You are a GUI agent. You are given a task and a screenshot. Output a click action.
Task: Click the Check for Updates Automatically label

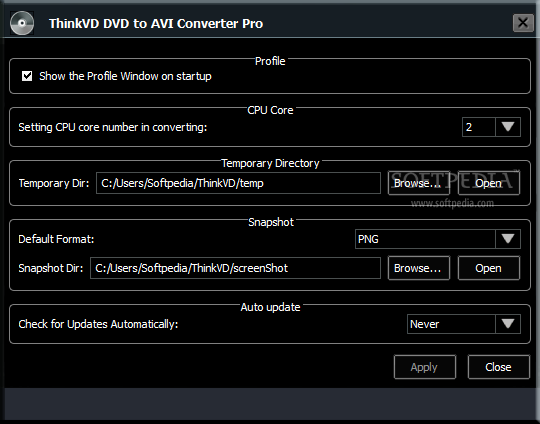[x=98, y=324]
